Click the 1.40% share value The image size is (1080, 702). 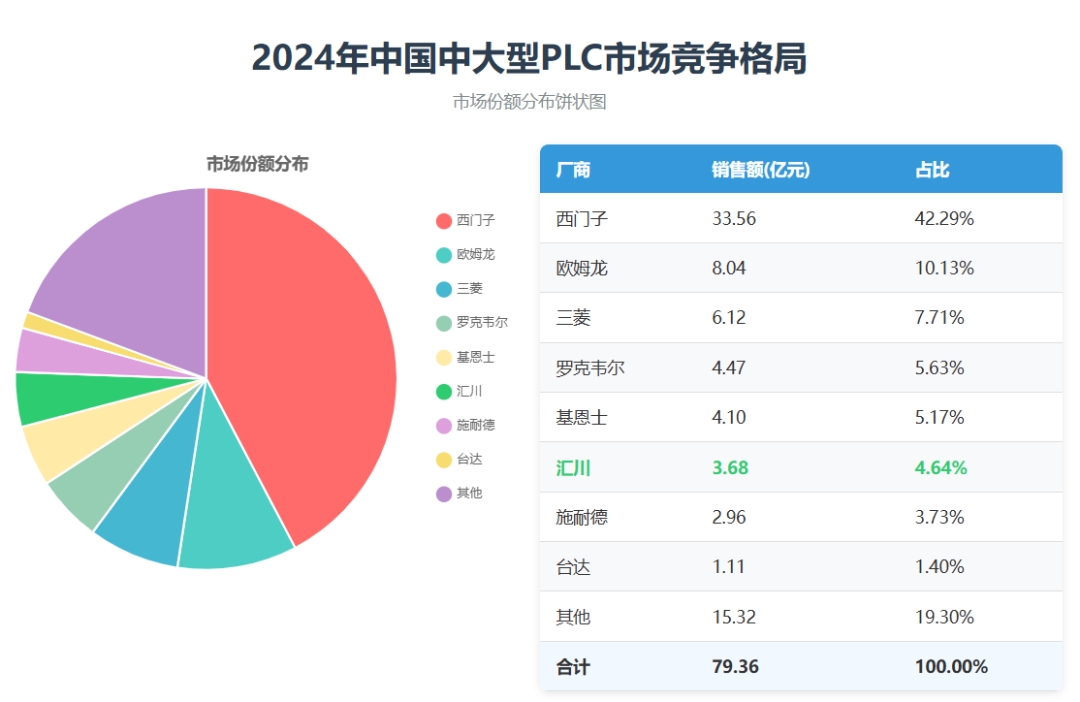(x=939, y=568)
